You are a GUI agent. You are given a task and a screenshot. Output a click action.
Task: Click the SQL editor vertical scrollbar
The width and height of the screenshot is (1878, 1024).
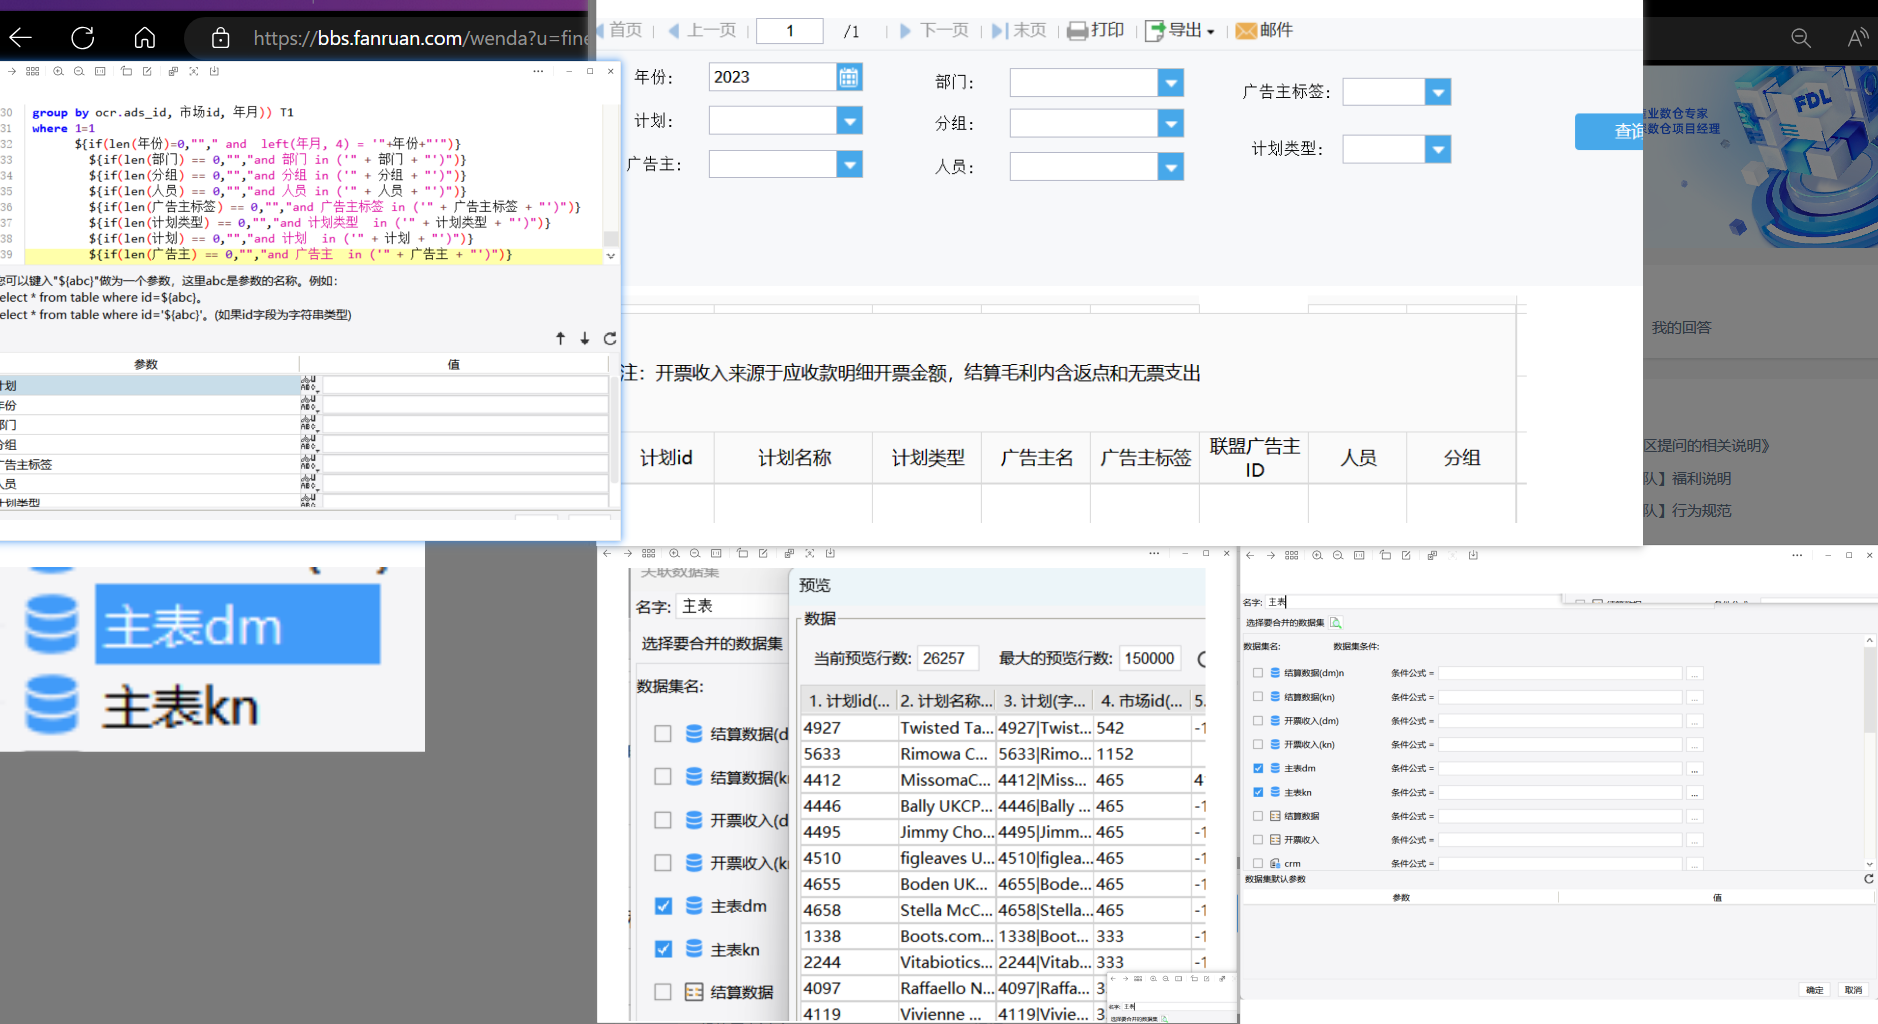611,238
